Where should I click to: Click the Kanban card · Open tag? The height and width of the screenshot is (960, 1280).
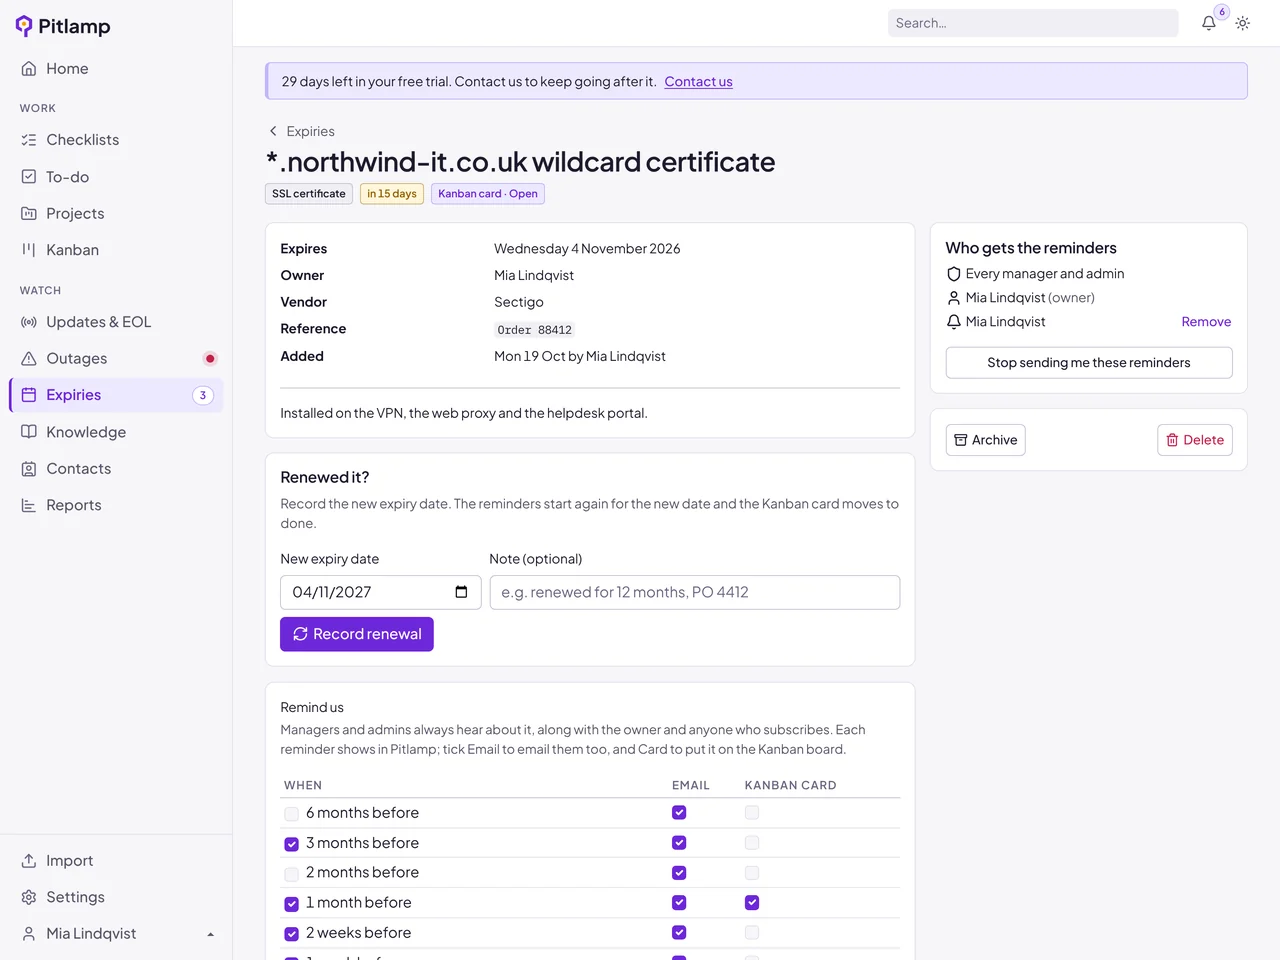pyautogui.click(x=488, y=194)
